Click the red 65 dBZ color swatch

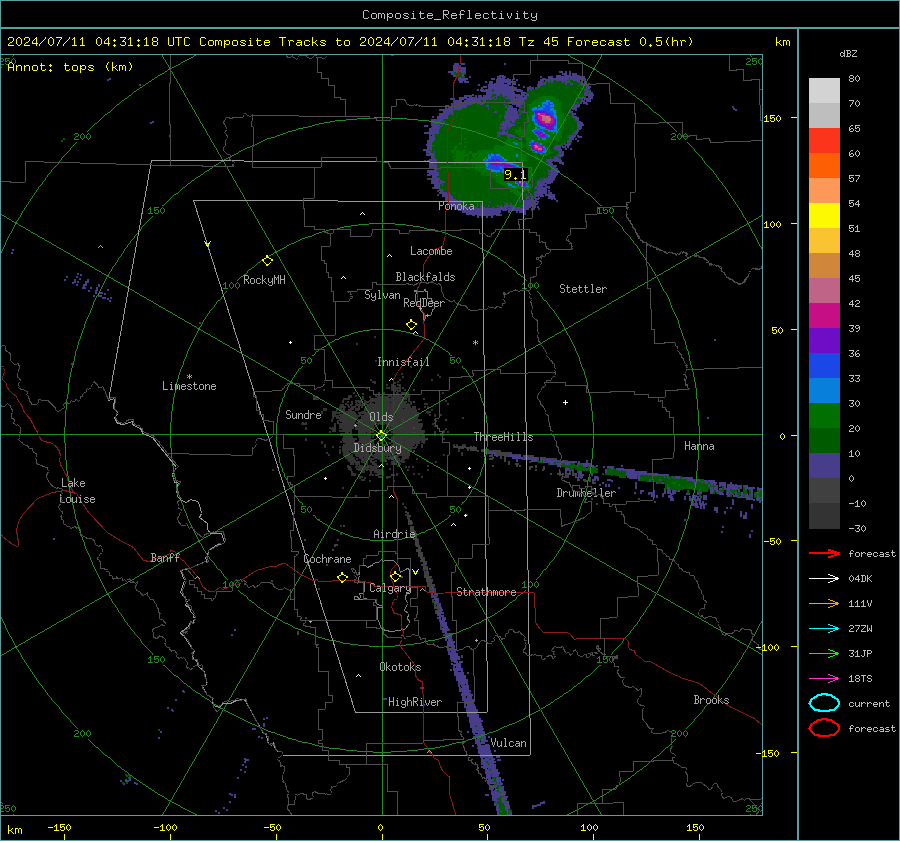(x=824, y=141)
